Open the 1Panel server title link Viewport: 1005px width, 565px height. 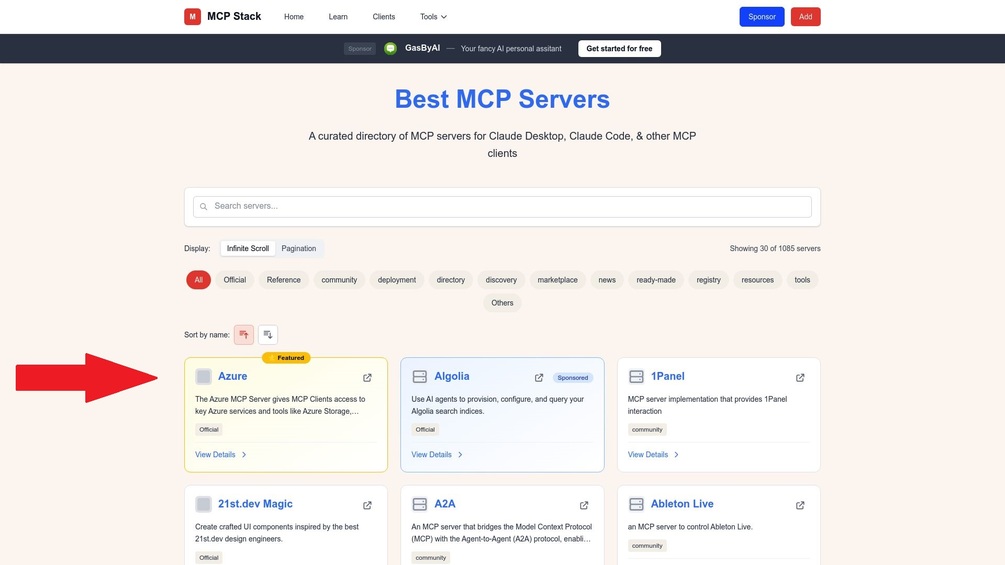coord(667,377)
